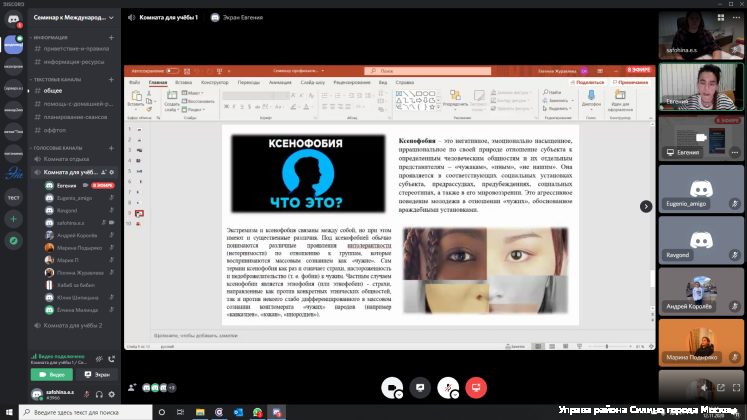The width and height of the screenshot is (747, 420).
Task: Toggle camera button in call controls
Action: [x=392, y=388]
